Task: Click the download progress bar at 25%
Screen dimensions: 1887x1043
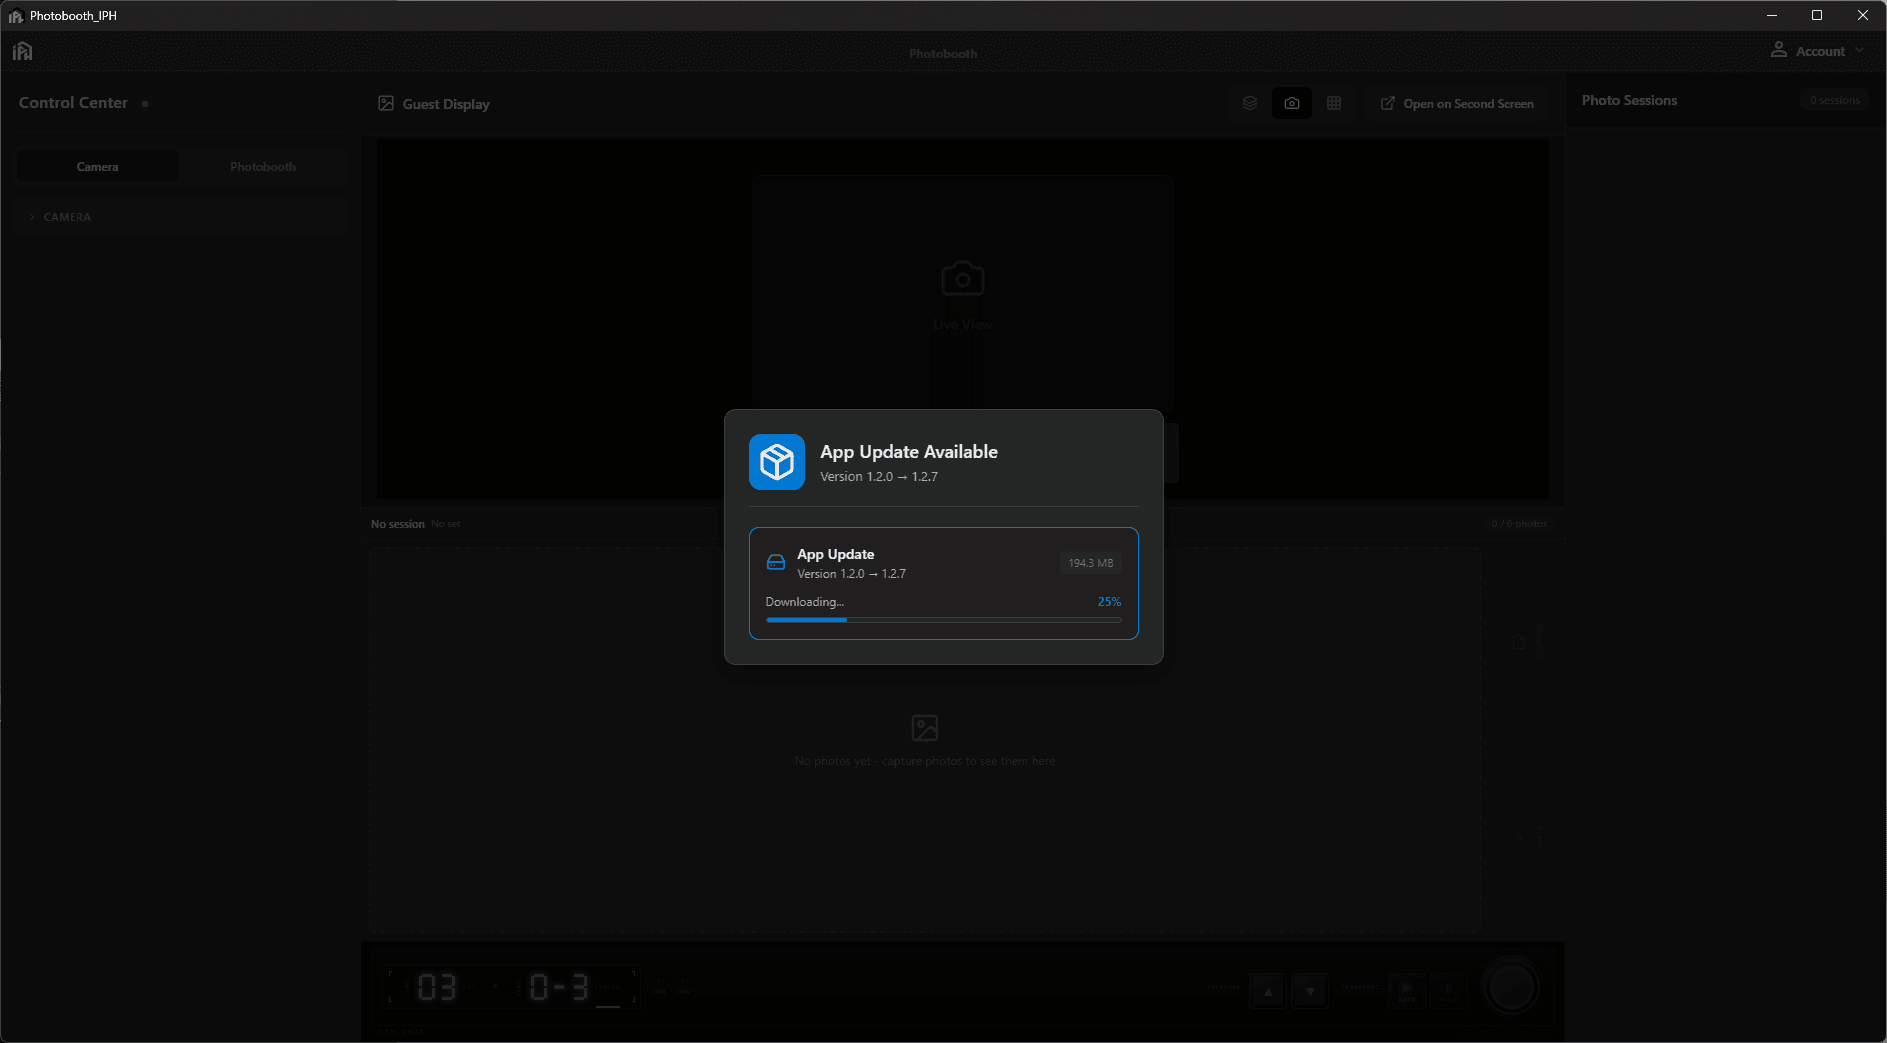Action: [x=943, y=620]
